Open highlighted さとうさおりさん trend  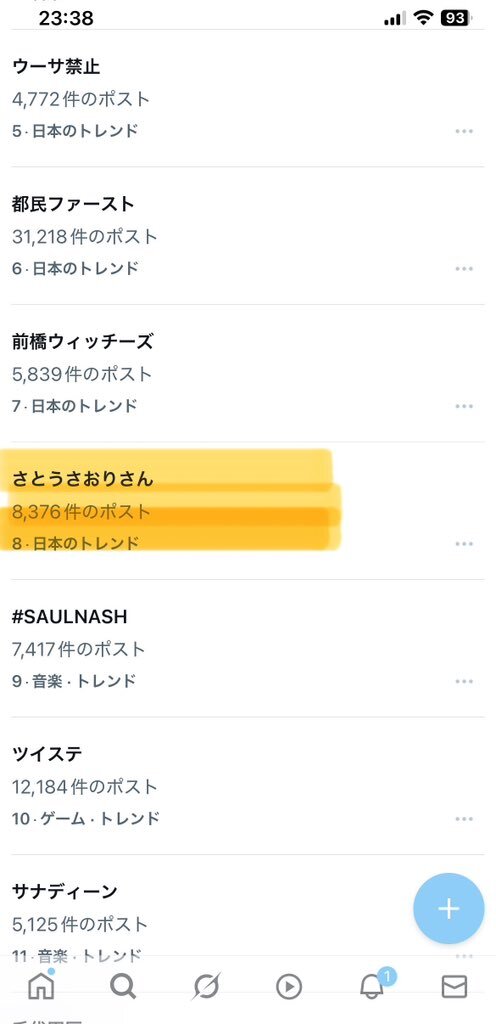(x=248, y=511)
